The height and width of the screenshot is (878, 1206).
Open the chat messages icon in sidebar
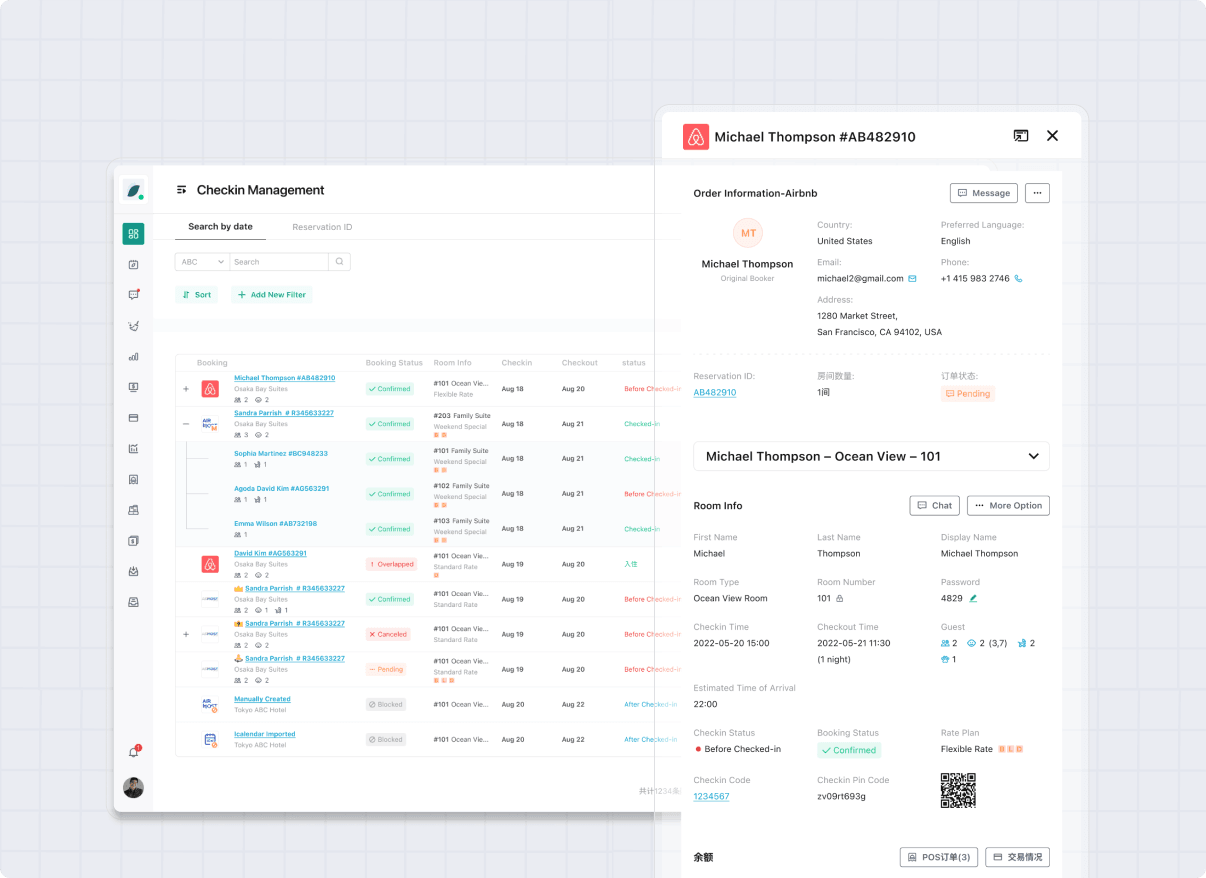point(133,295)
